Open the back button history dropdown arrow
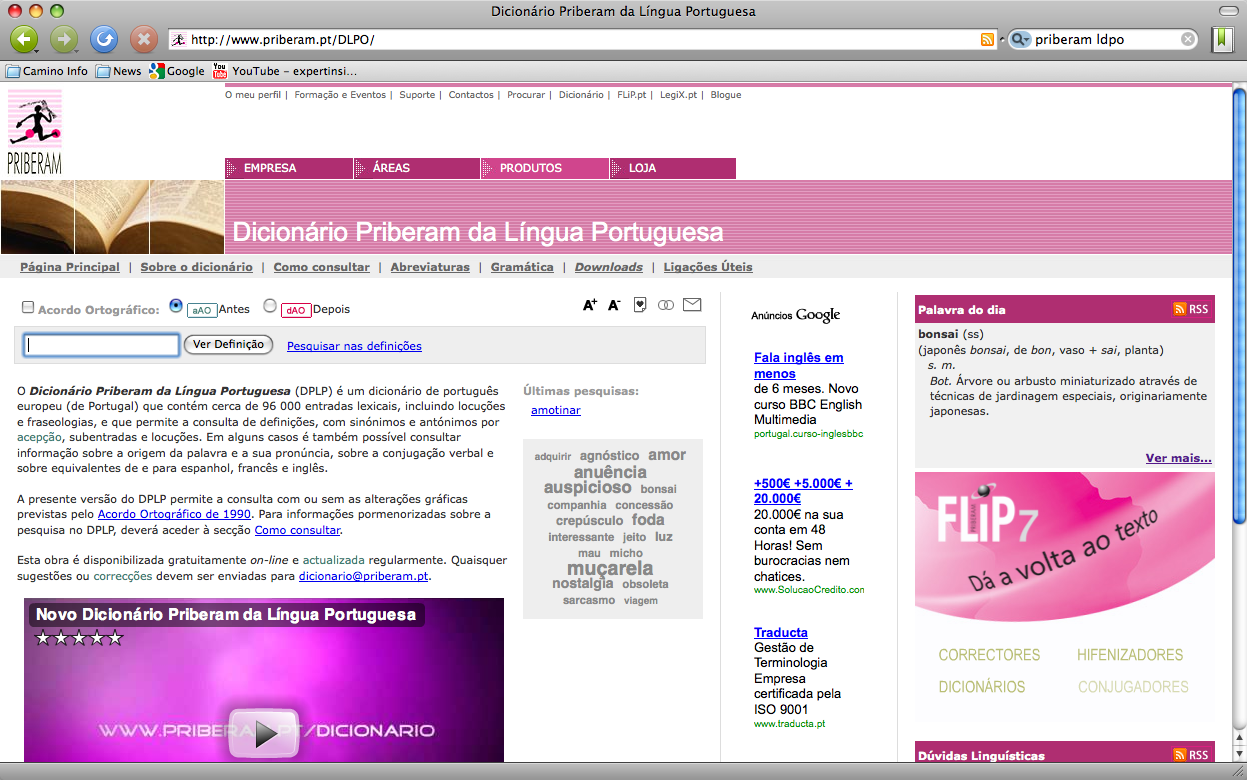1247x780 pixels. 36,50
